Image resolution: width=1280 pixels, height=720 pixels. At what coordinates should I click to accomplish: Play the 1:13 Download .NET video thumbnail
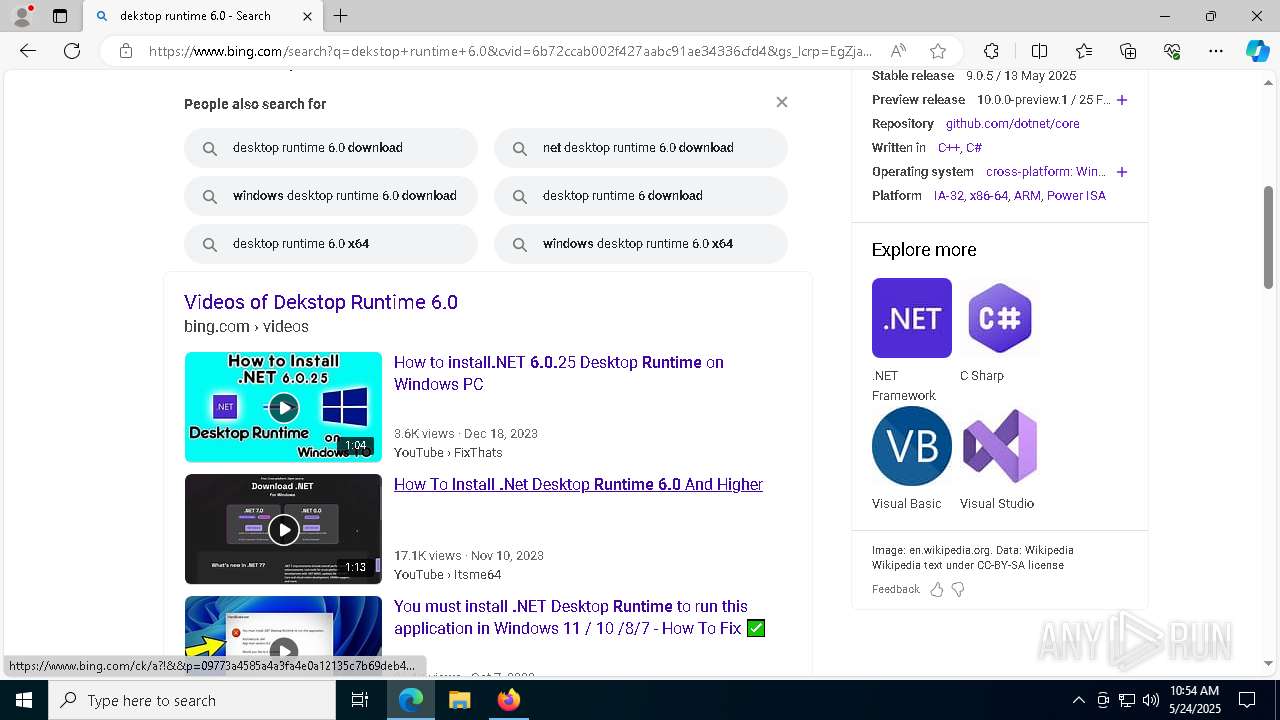pyautogui.click(x=283, y=529)
